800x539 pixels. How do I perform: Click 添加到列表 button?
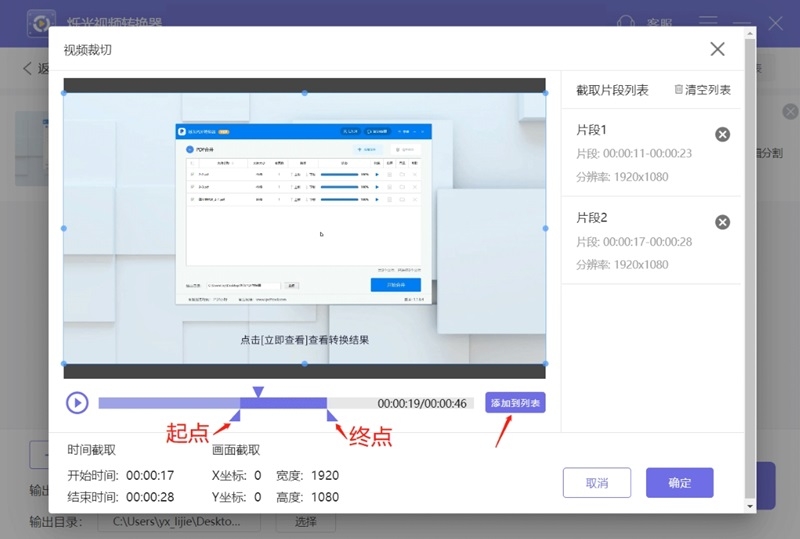(x=515, y=403)
